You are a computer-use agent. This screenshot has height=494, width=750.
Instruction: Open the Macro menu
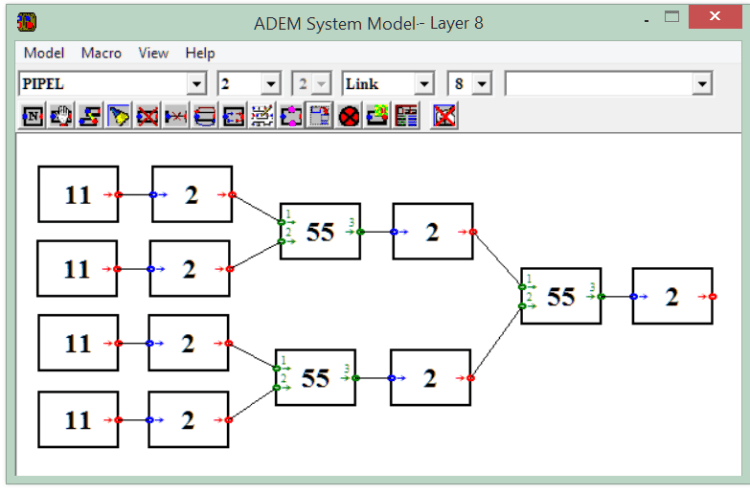[101, 53]
